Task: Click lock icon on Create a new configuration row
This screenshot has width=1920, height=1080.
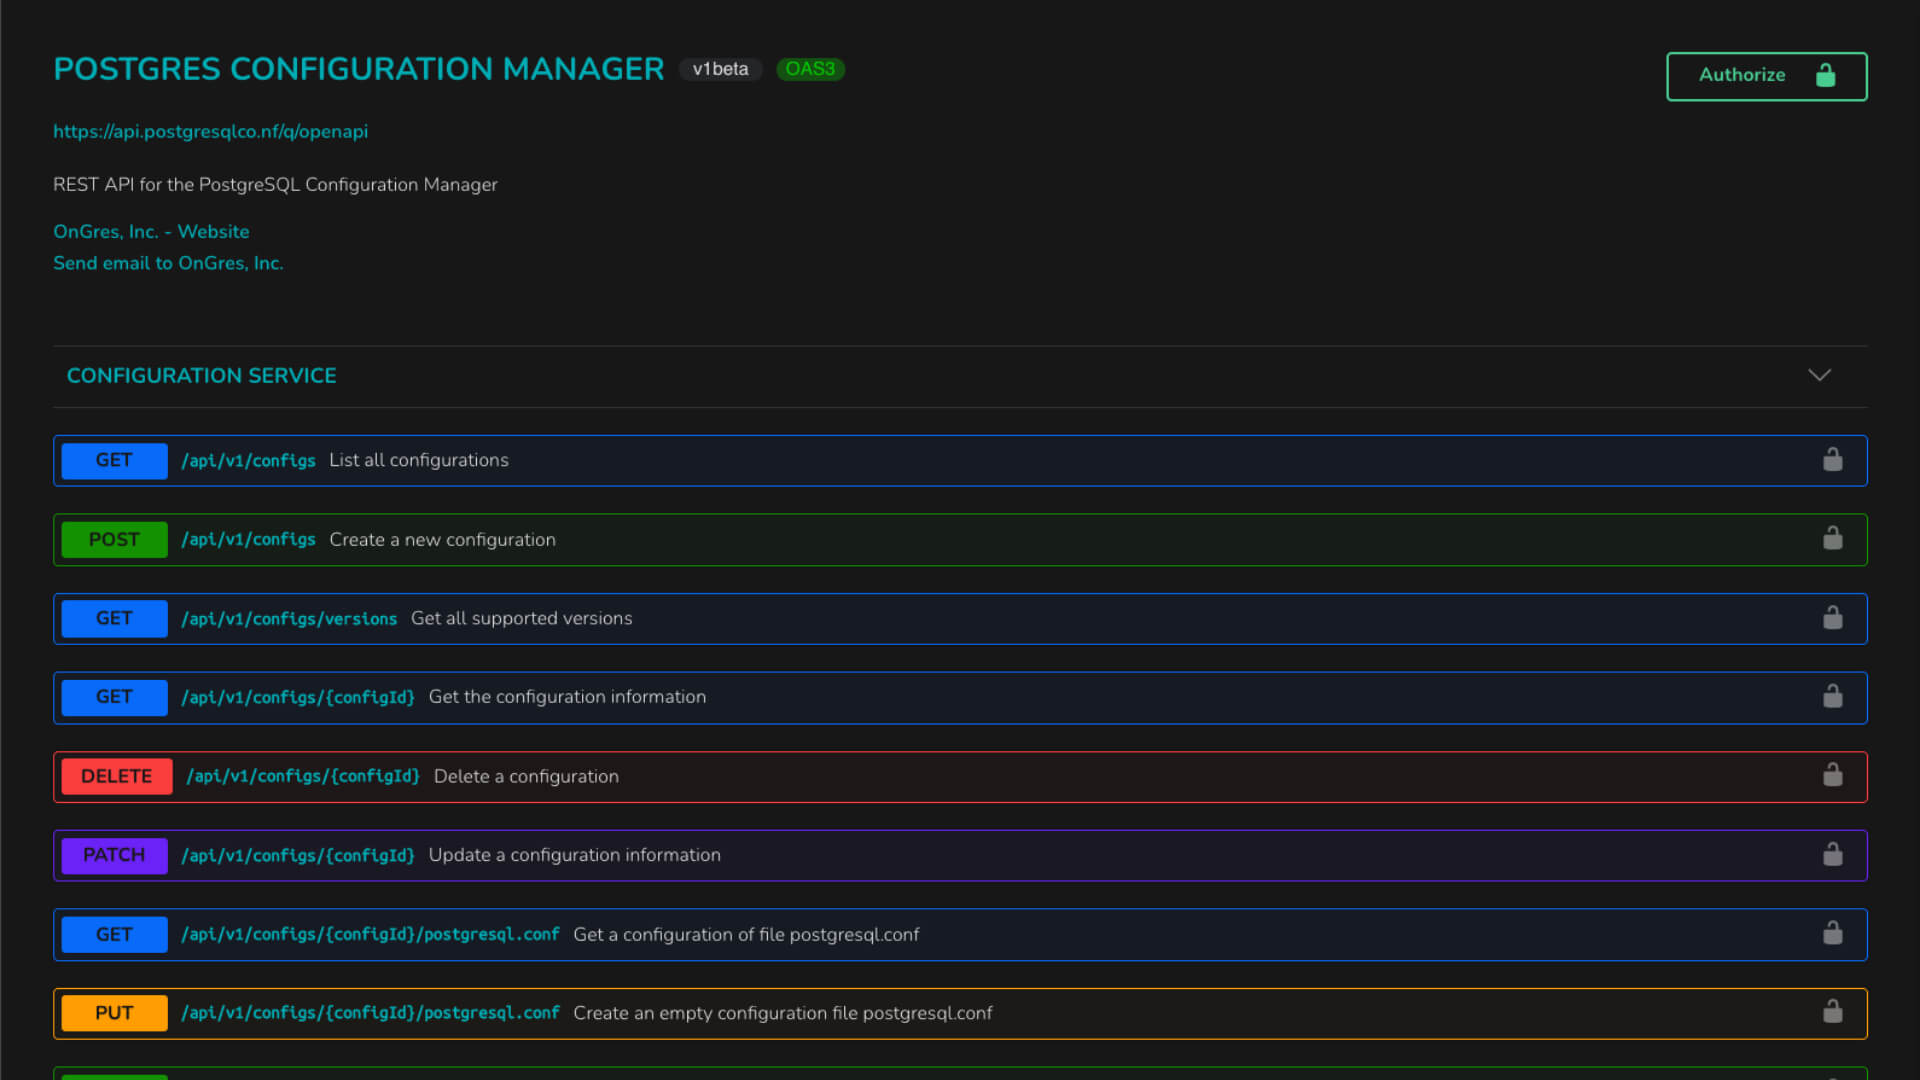Action: tap(1832, 538)
